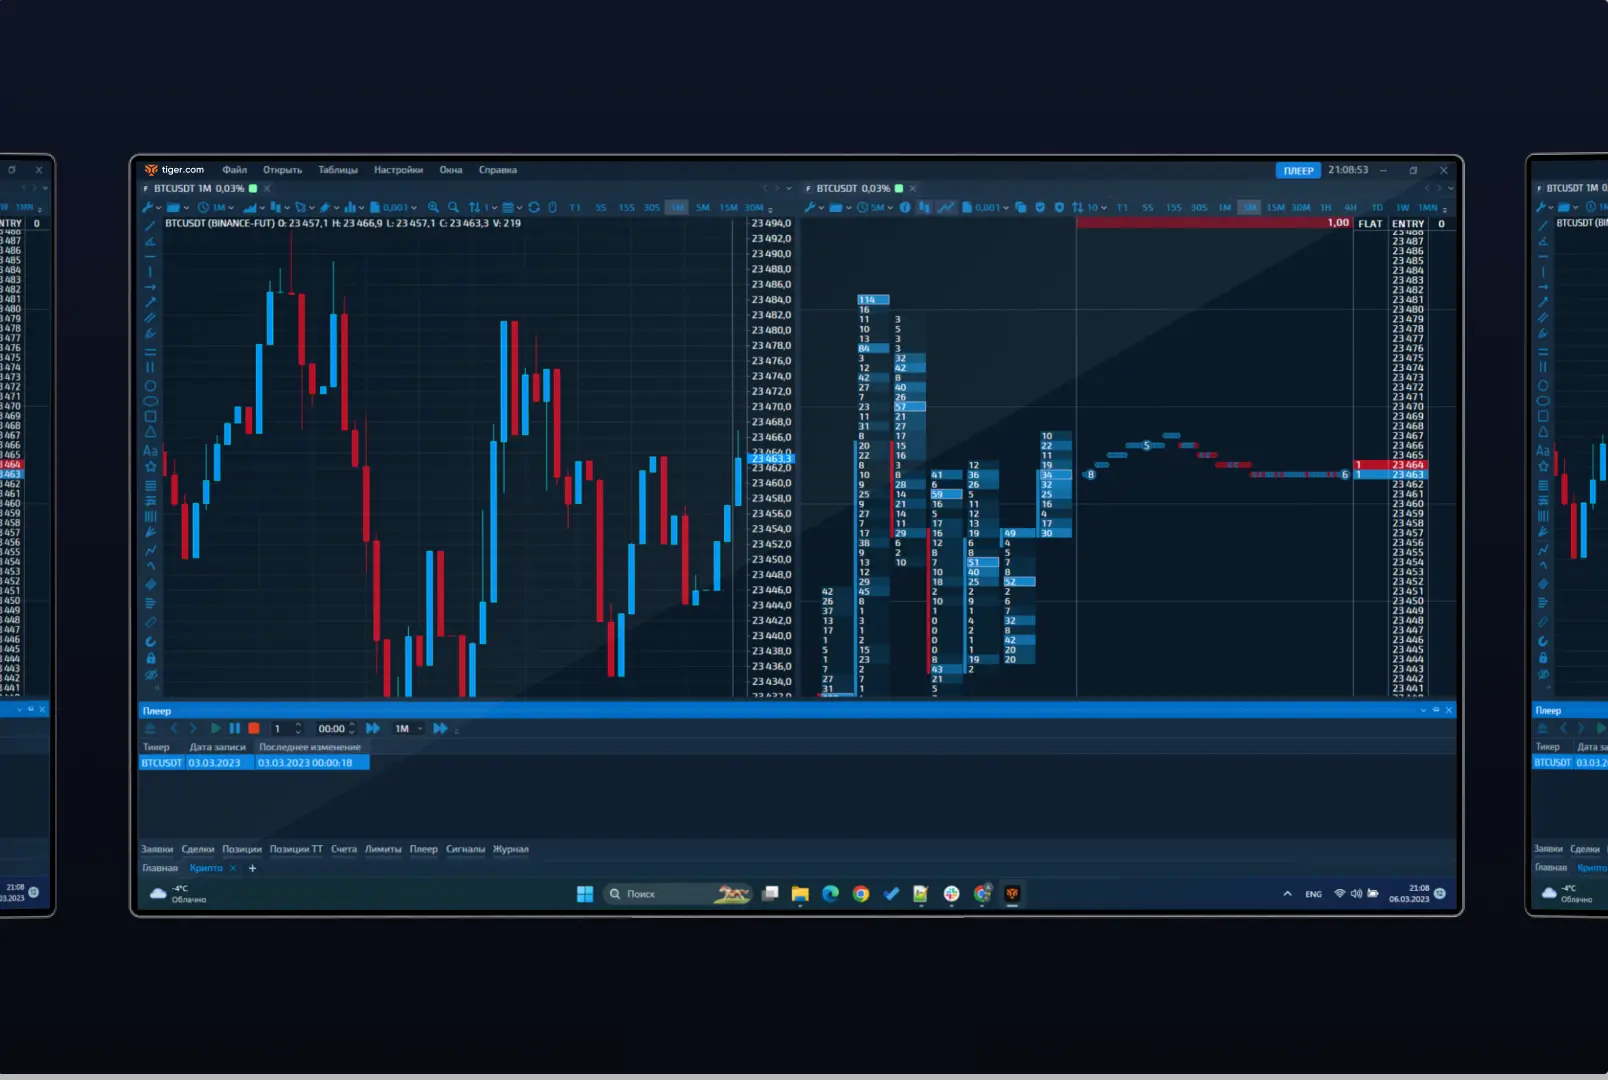The image size is (1608, 1080).
Task: Switch to the Сигналы tab
Action: (465, 849)
